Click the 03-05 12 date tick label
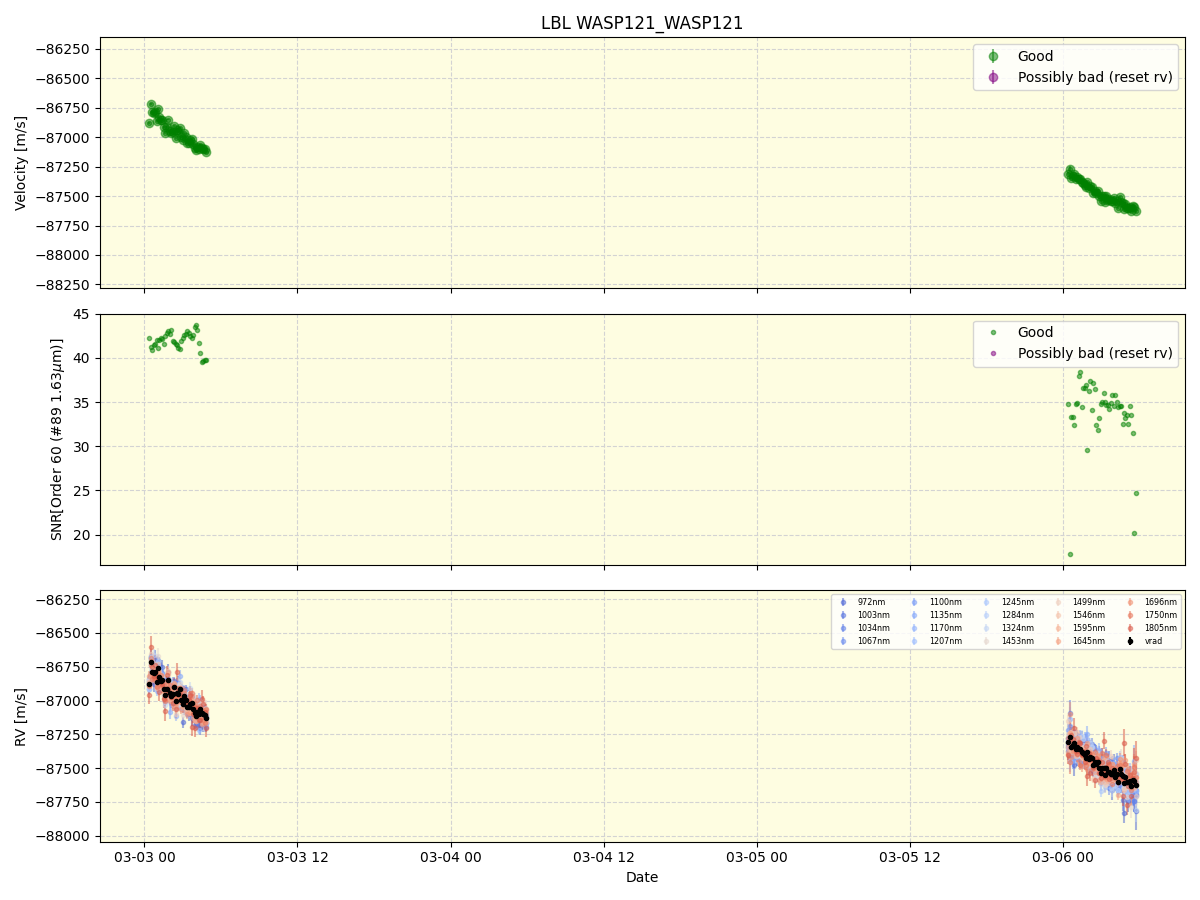The image size is (1200, 900). tap(910, 857)
